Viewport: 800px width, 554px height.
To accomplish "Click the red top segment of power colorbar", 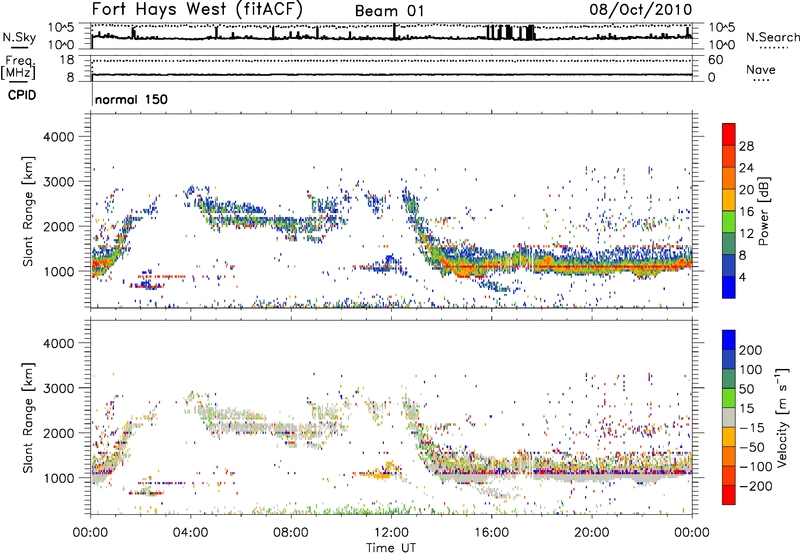I will 729,135.
